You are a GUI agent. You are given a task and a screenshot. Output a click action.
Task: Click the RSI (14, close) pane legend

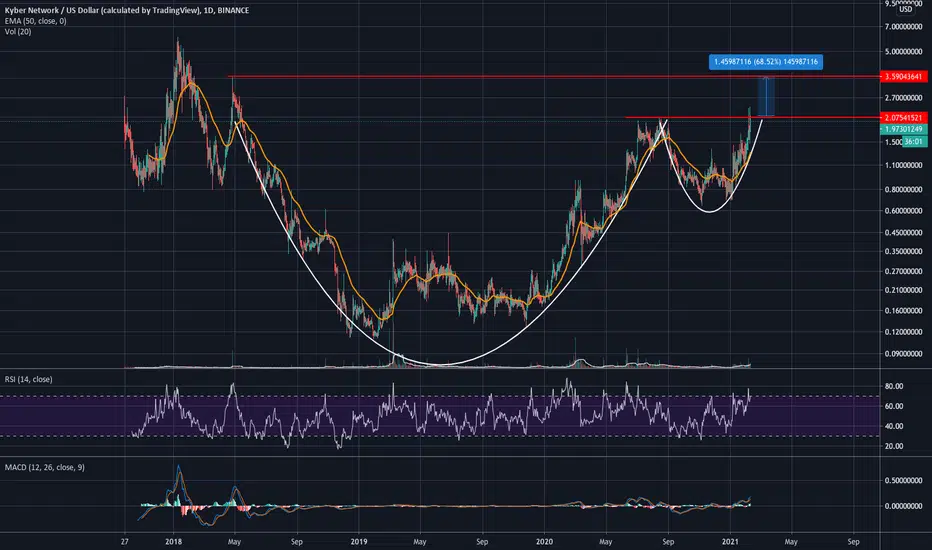point(29,379)
